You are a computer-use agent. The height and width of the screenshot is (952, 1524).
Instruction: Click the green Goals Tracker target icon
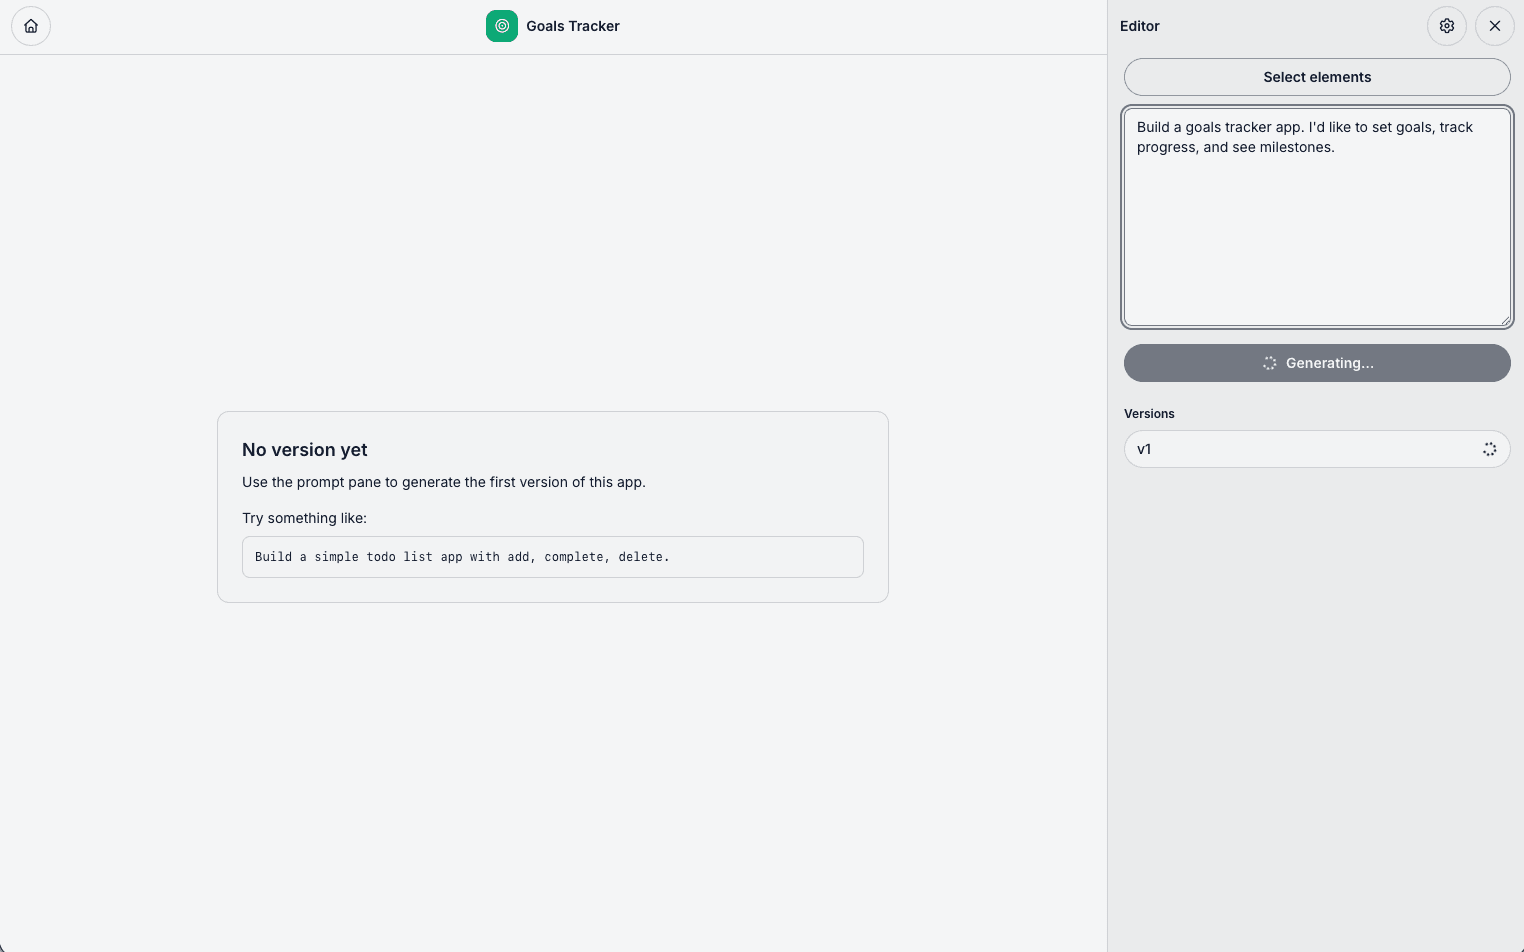tap(502, 26)
